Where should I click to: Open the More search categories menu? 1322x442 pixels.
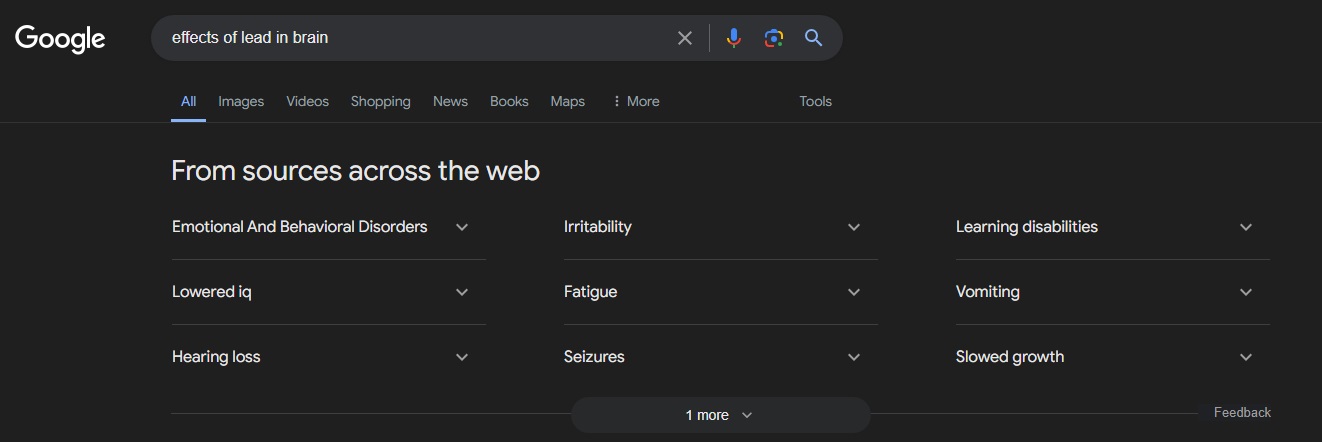click(635, 101)
